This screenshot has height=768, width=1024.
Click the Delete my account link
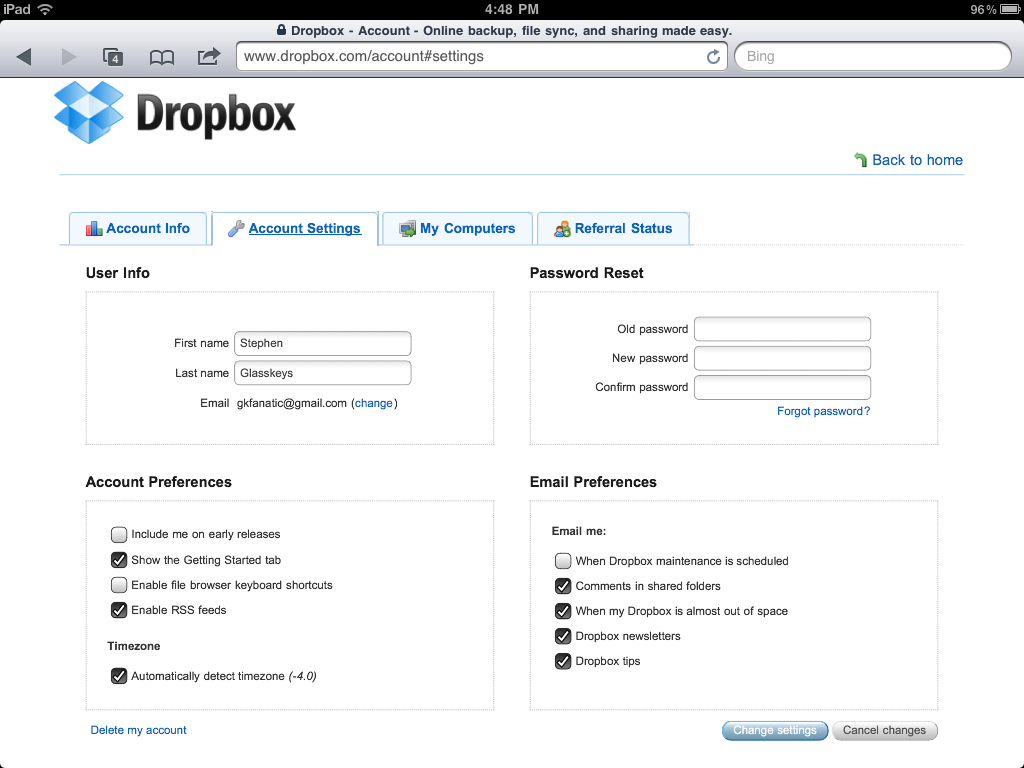pos(138,730)
